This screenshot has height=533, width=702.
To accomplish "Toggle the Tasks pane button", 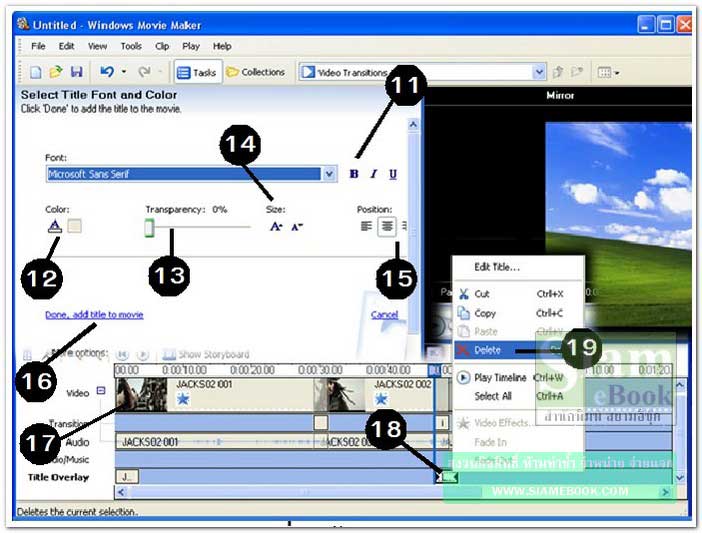I will [x=197, y=72].
